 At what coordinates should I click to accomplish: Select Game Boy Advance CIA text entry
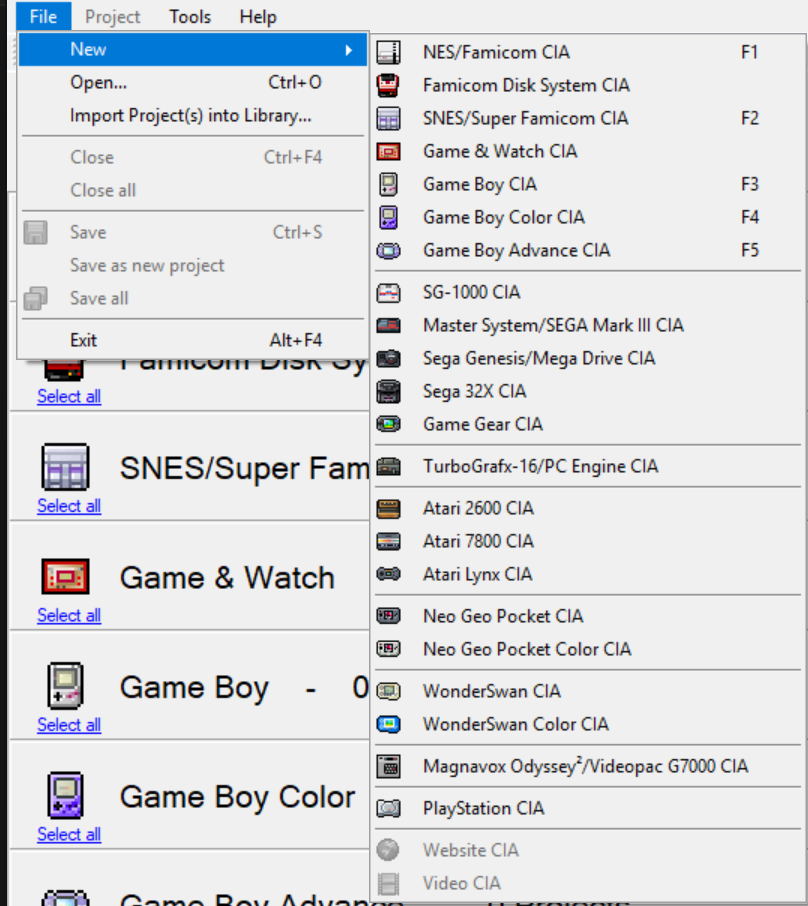[x=516, y=250]
